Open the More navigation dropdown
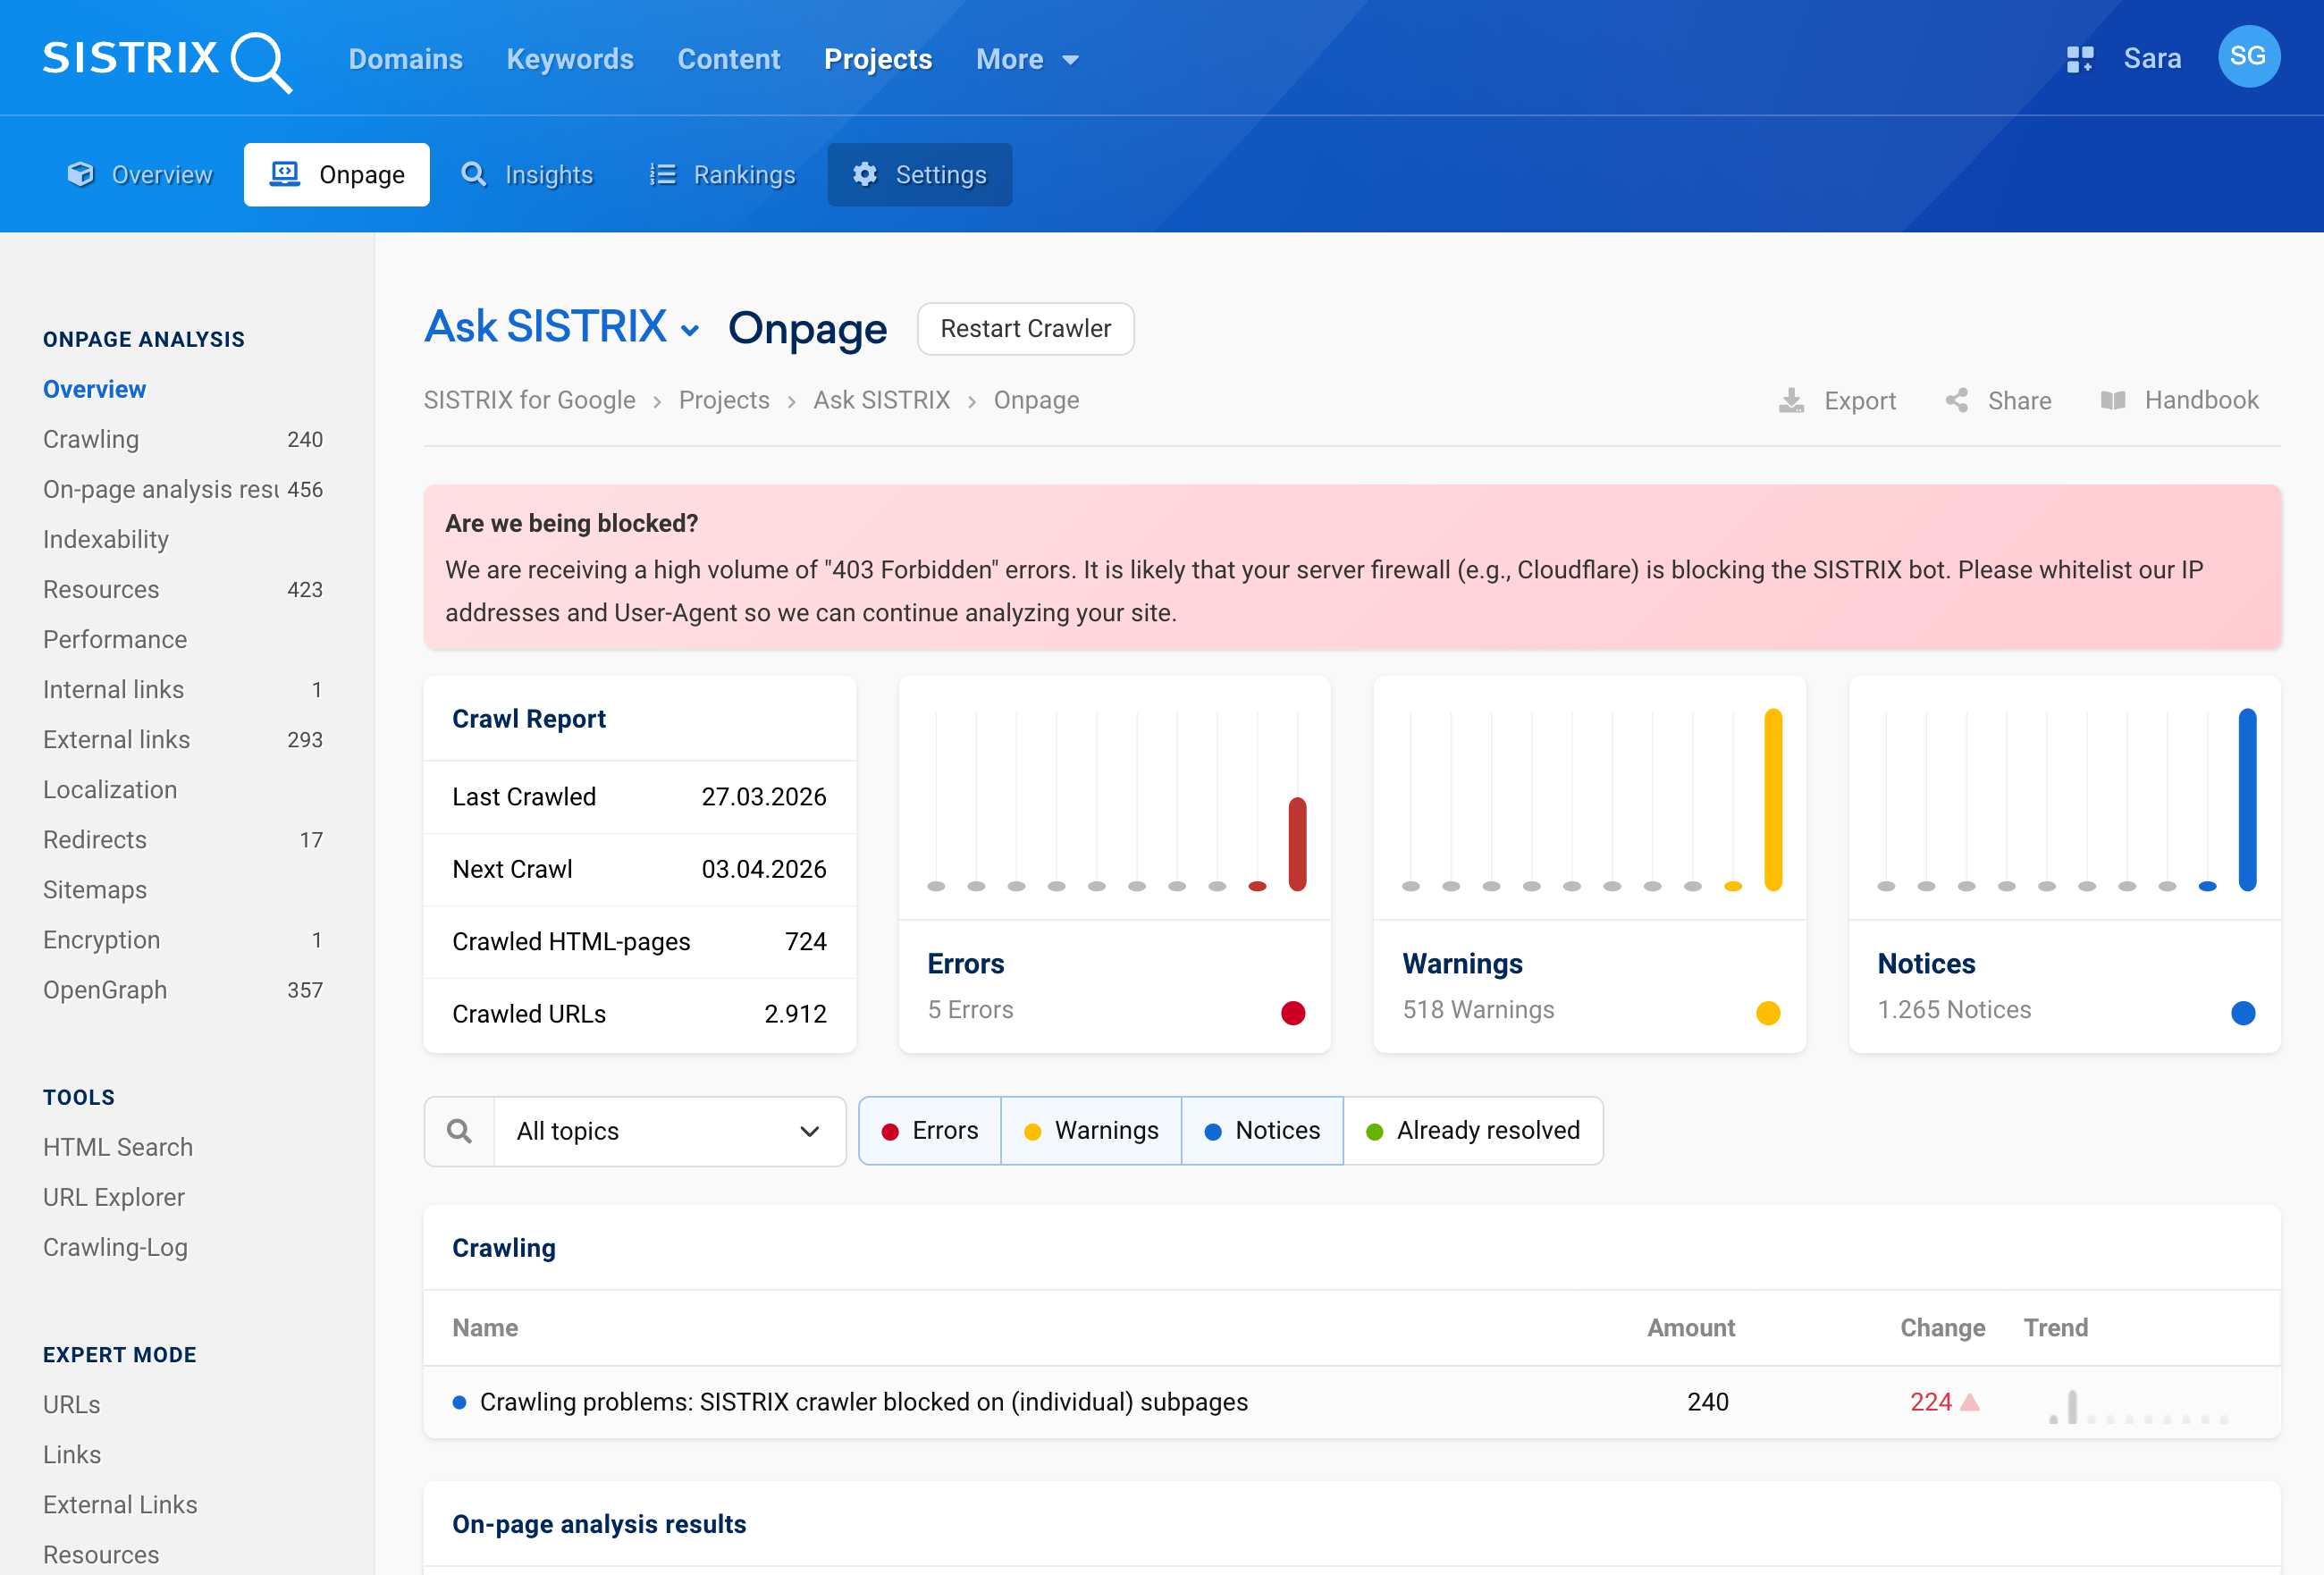 pos(1027,58)
